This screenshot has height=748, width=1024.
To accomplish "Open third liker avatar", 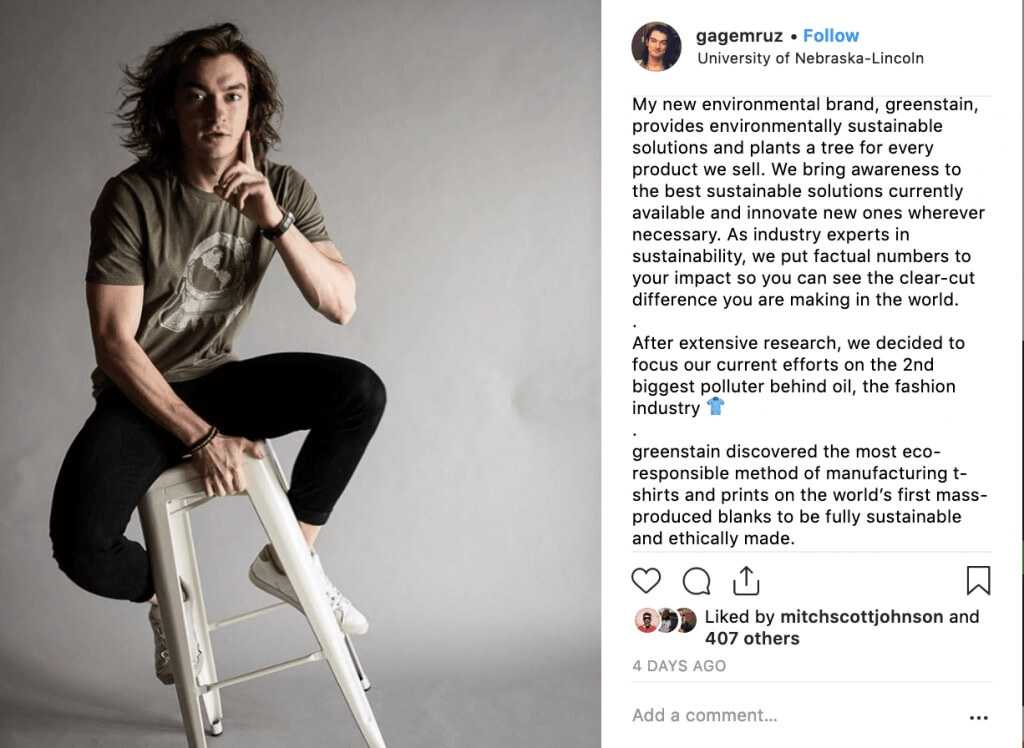I will [x=686, y=621].
